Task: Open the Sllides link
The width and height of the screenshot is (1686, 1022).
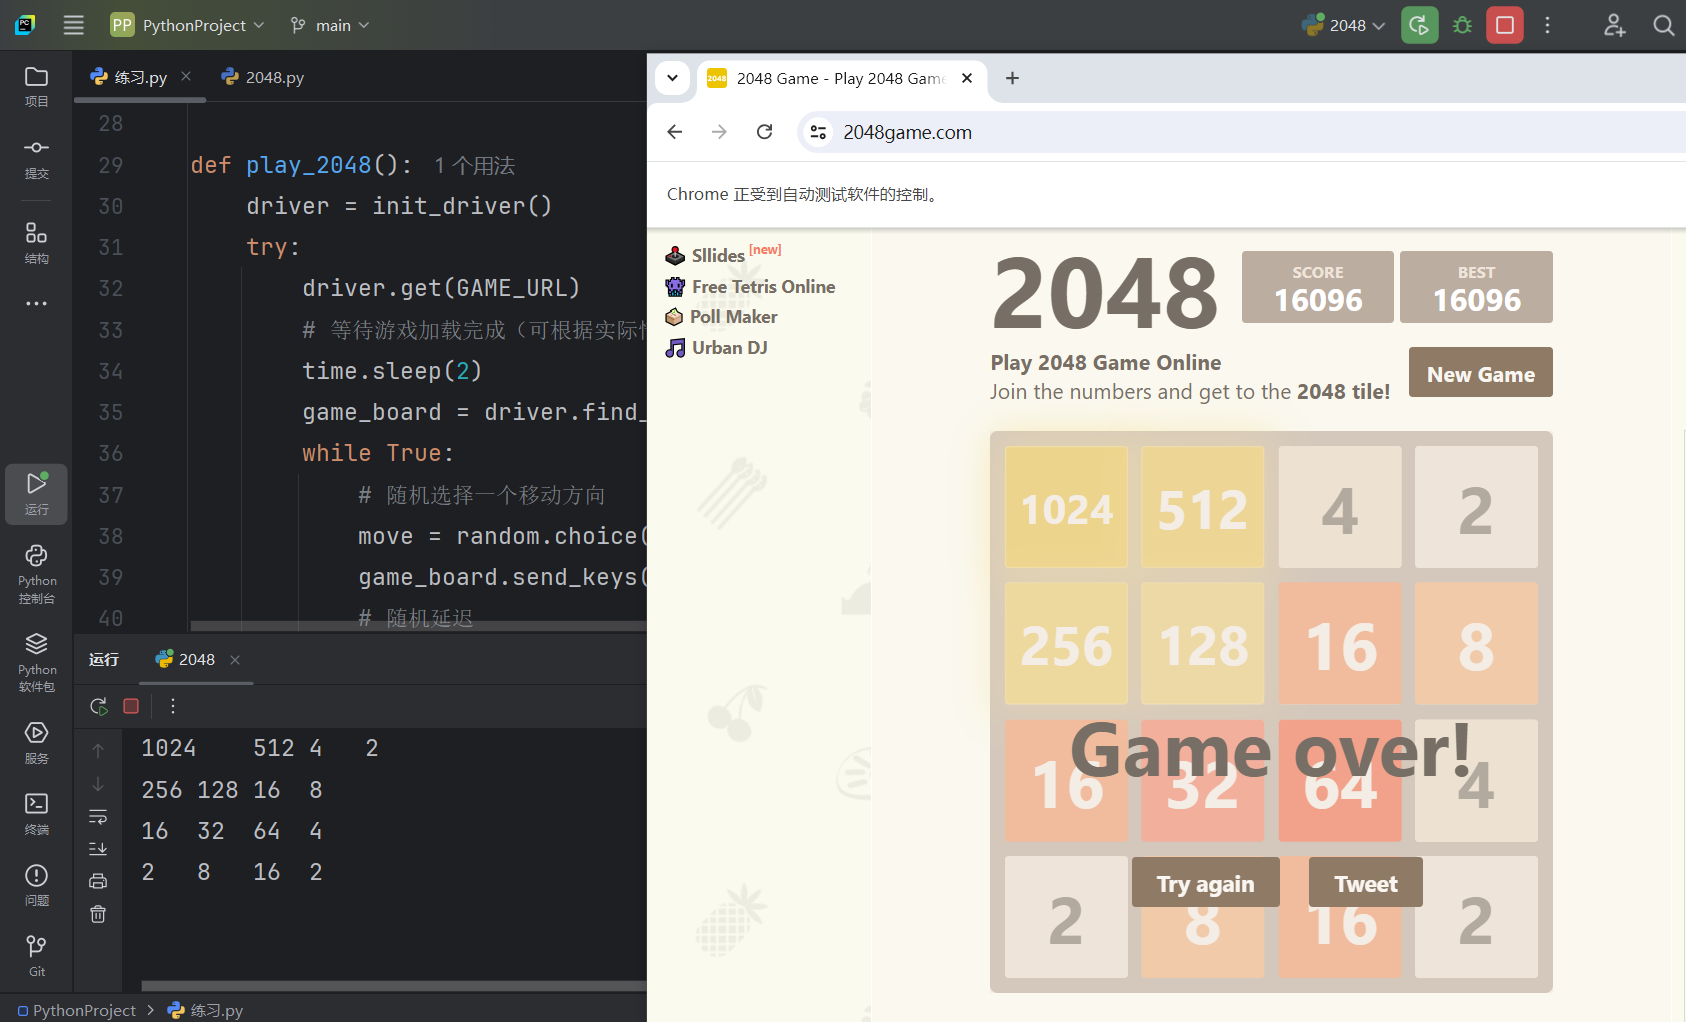Action: point(717,255)
